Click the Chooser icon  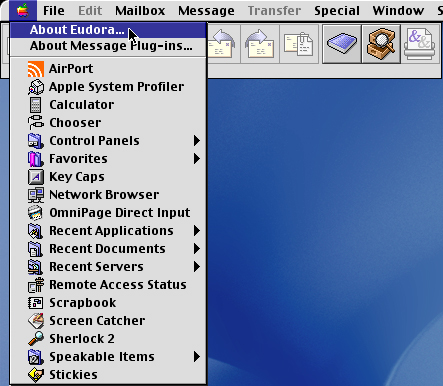tap(36, 123)
